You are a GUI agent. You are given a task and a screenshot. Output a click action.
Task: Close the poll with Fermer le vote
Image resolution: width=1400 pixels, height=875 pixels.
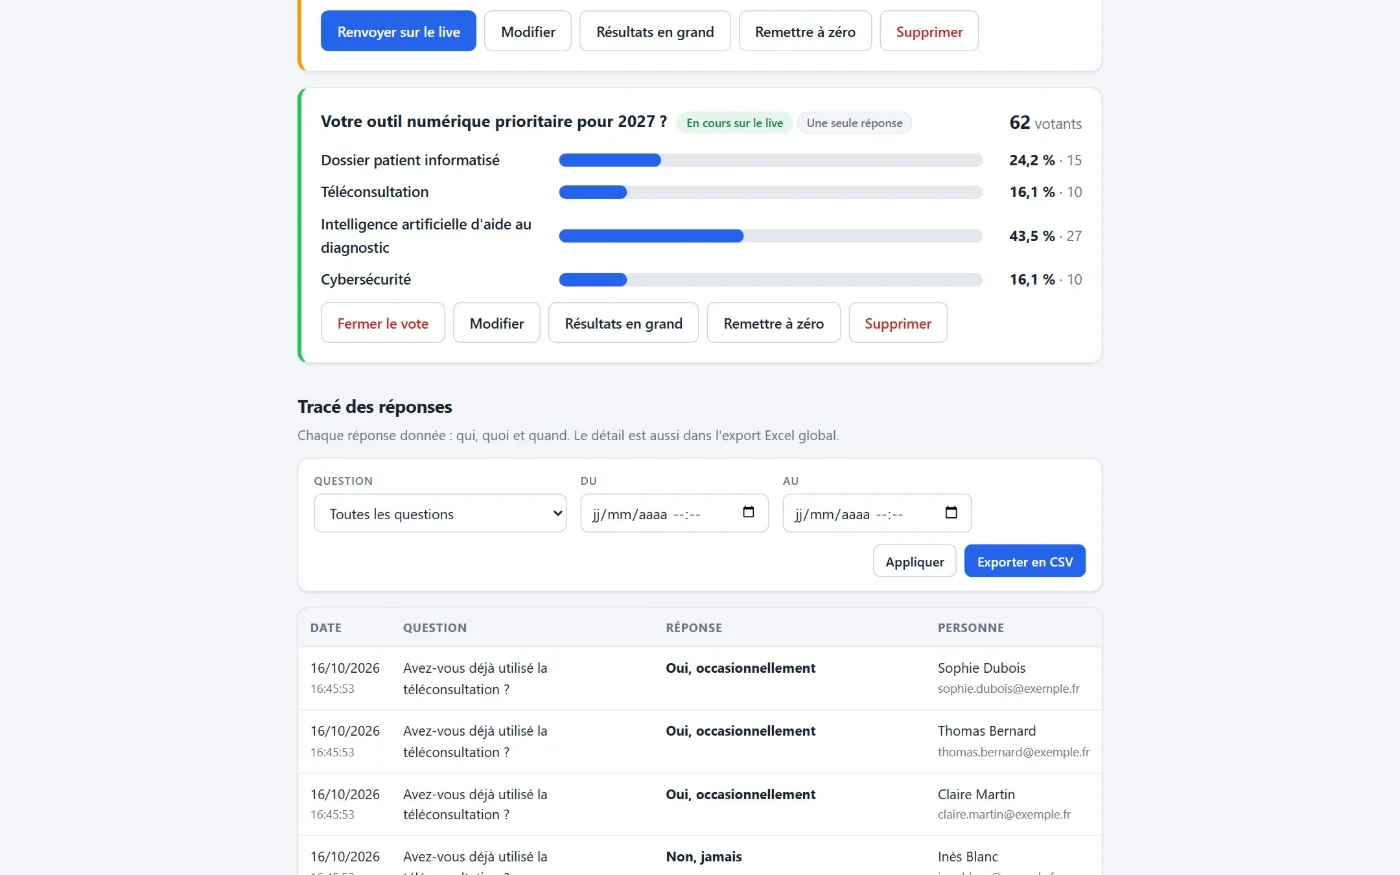(x=383, y=324)
